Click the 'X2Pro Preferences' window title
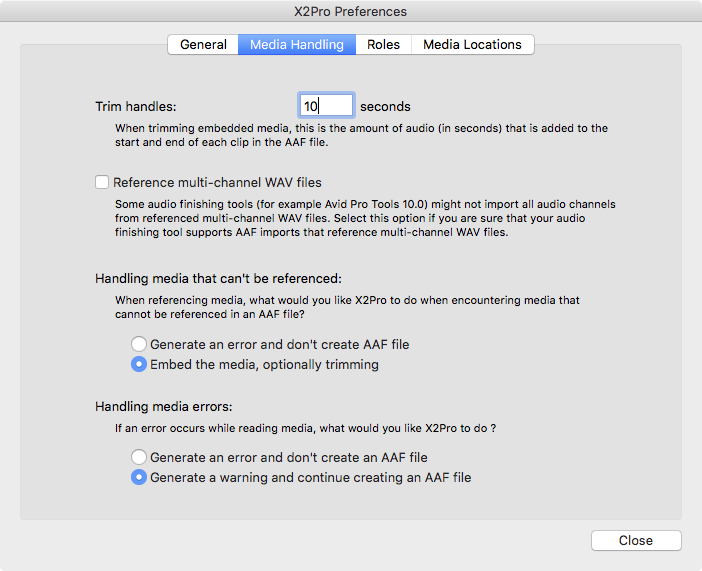702x571 pixels. tap(350, 11)
